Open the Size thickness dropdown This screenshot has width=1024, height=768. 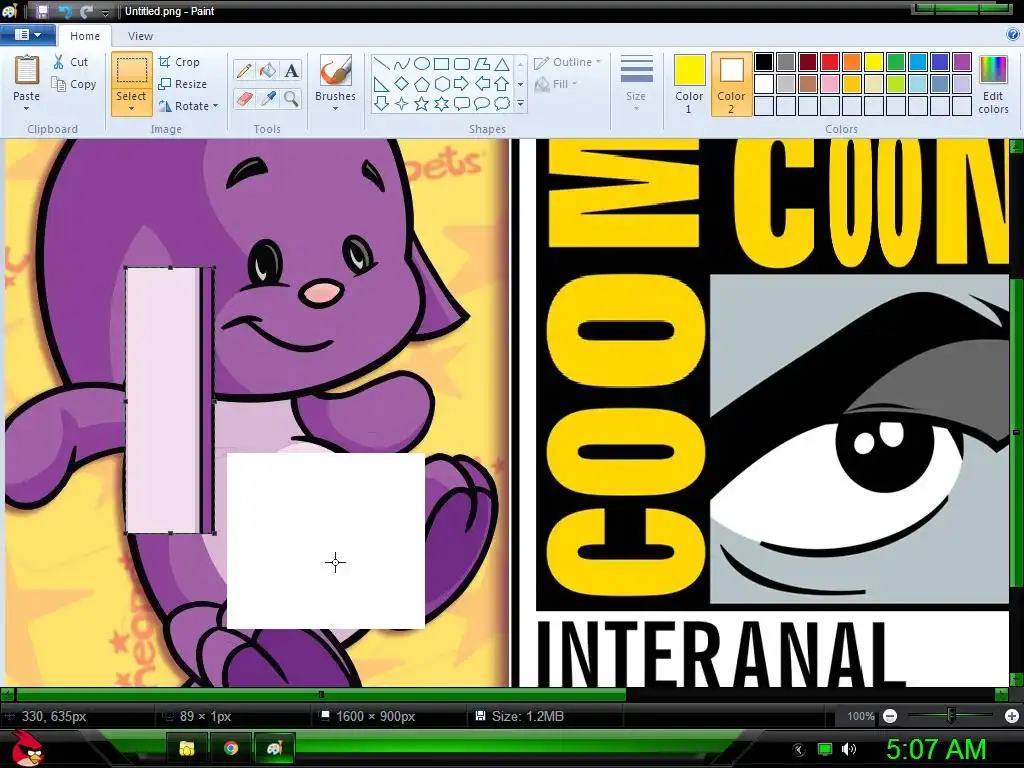click(x=635, y=84)
